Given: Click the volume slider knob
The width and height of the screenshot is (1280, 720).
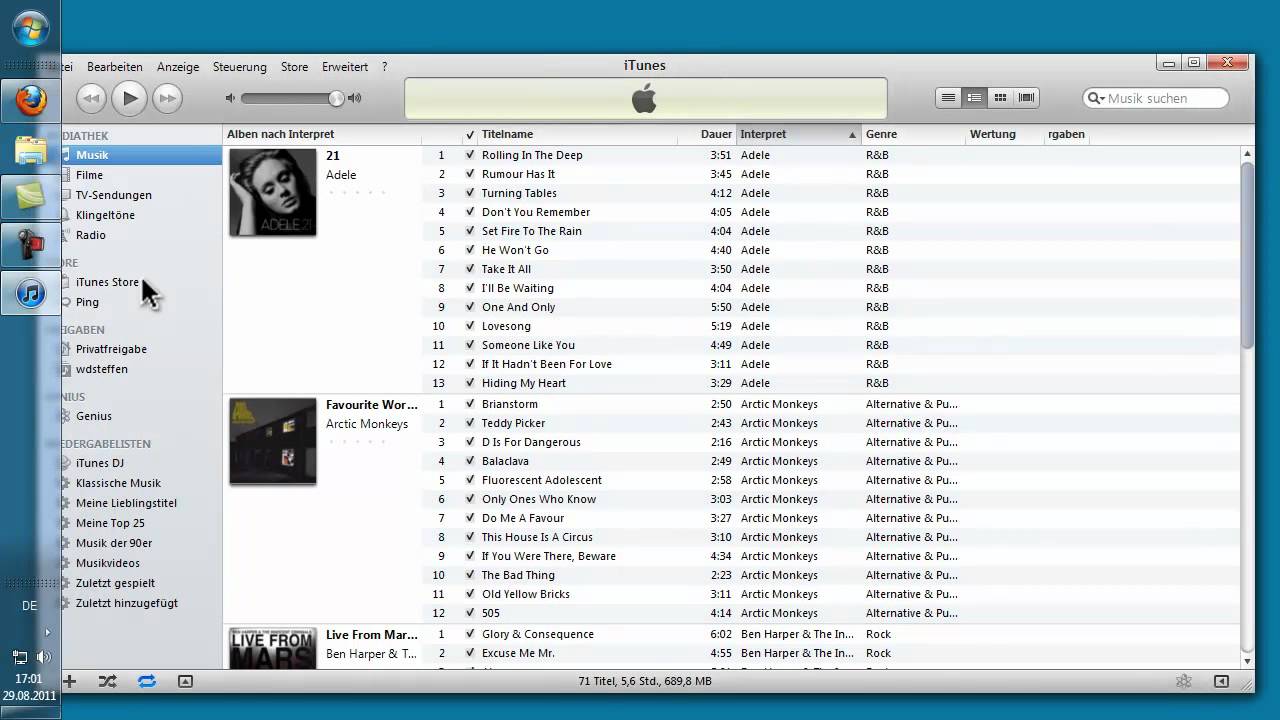Looking at the screenshot, I should pos(336,98).
